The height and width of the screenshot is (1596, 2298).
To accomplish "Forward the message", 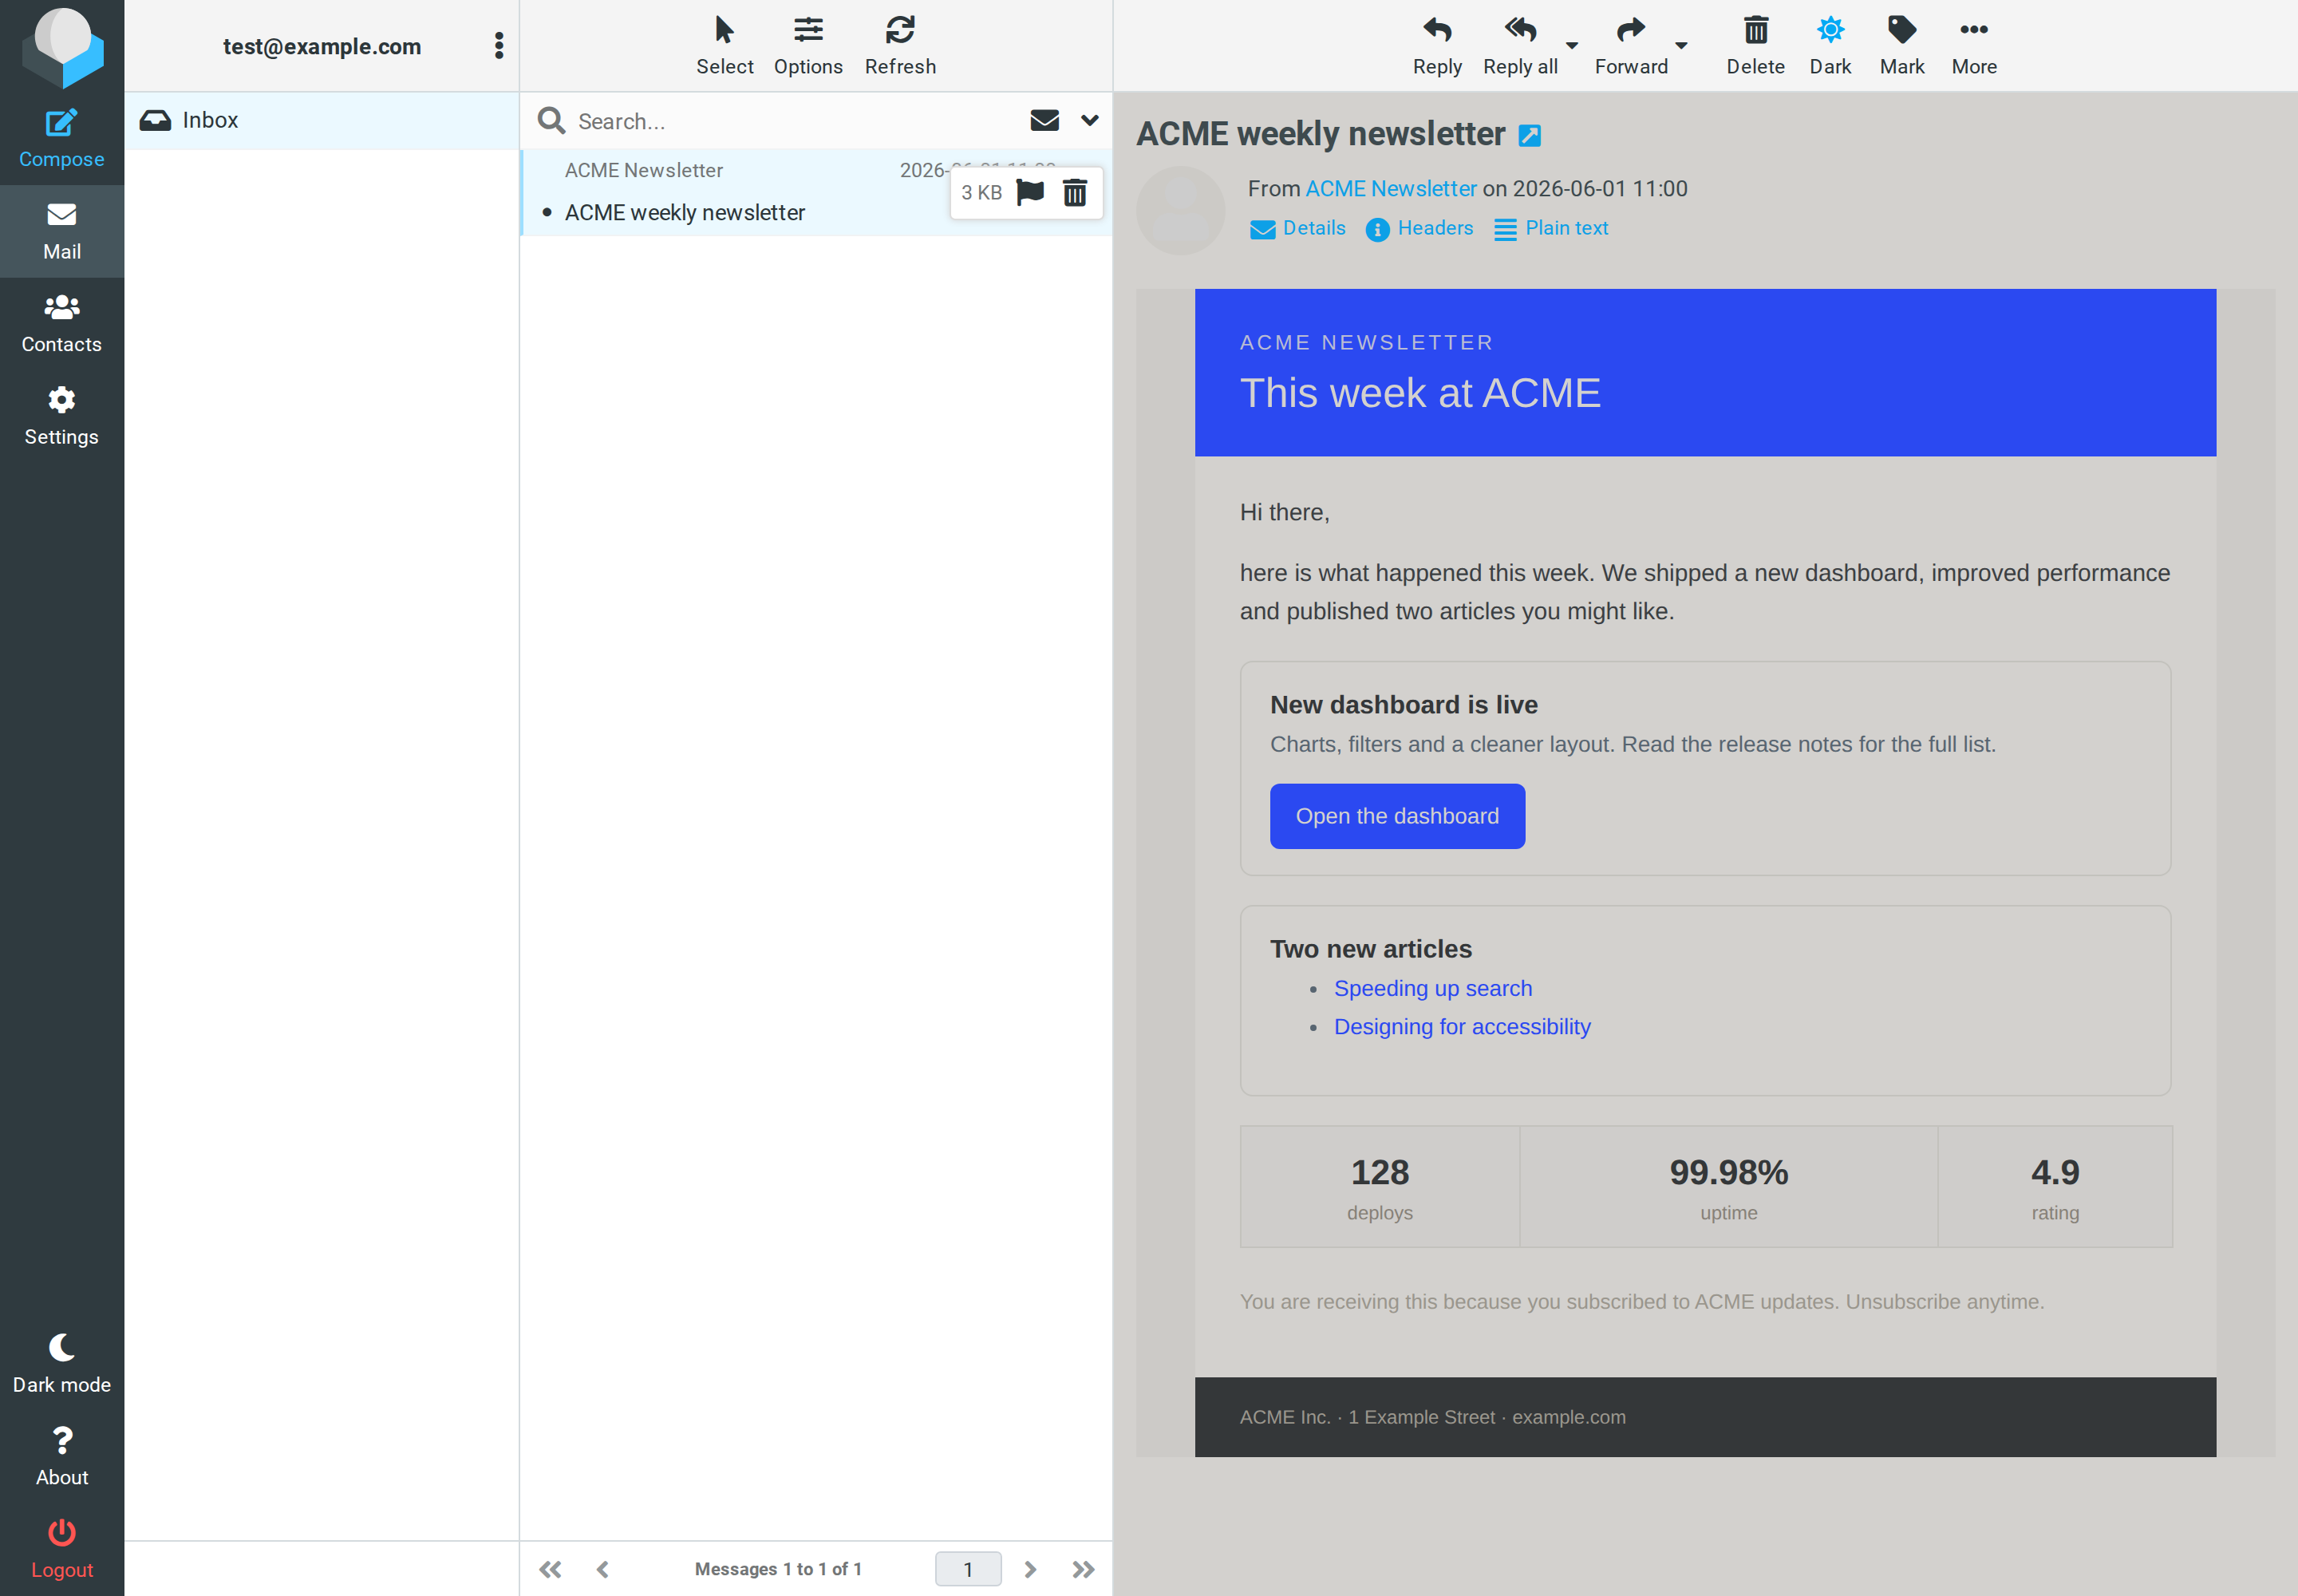I will tap(1631, 46).
